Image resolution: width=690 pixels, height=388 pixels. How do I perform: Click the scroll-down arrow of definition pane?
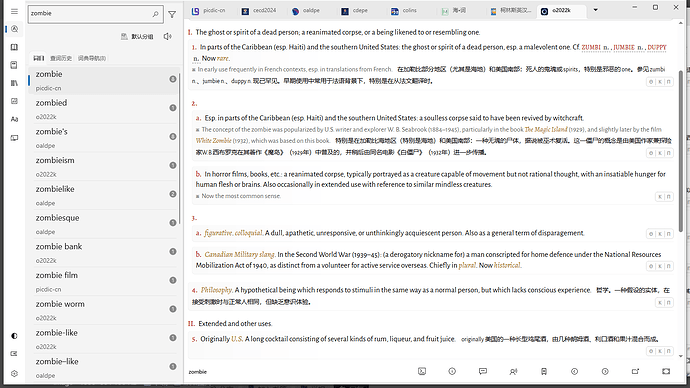click(681, 356)
